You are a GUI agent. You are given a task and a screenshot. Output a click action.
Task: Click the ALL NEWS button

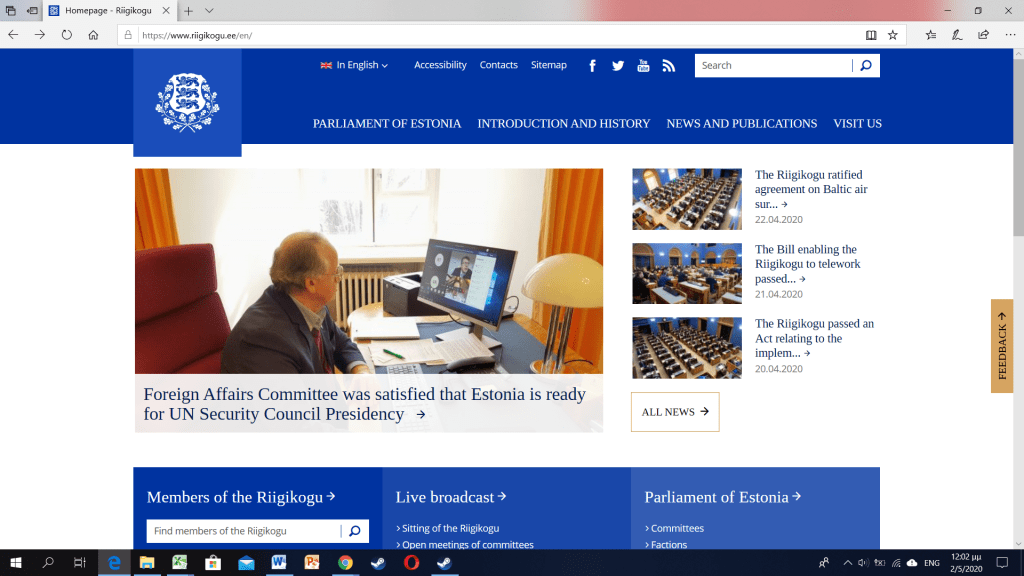point(675,412)
